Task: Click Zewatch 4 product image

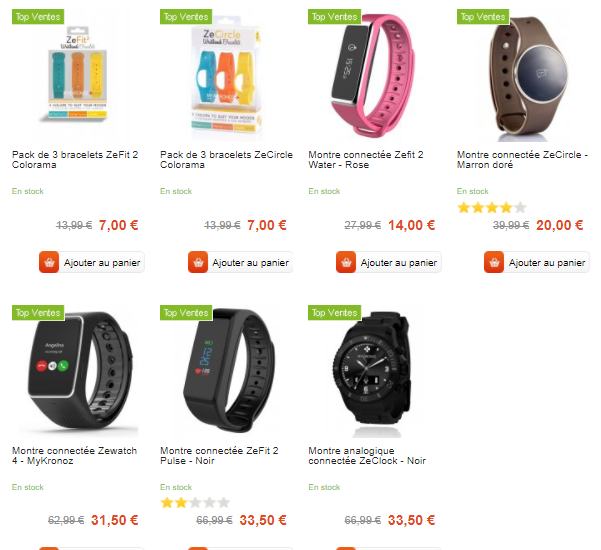Action: (x=80, y=371)
